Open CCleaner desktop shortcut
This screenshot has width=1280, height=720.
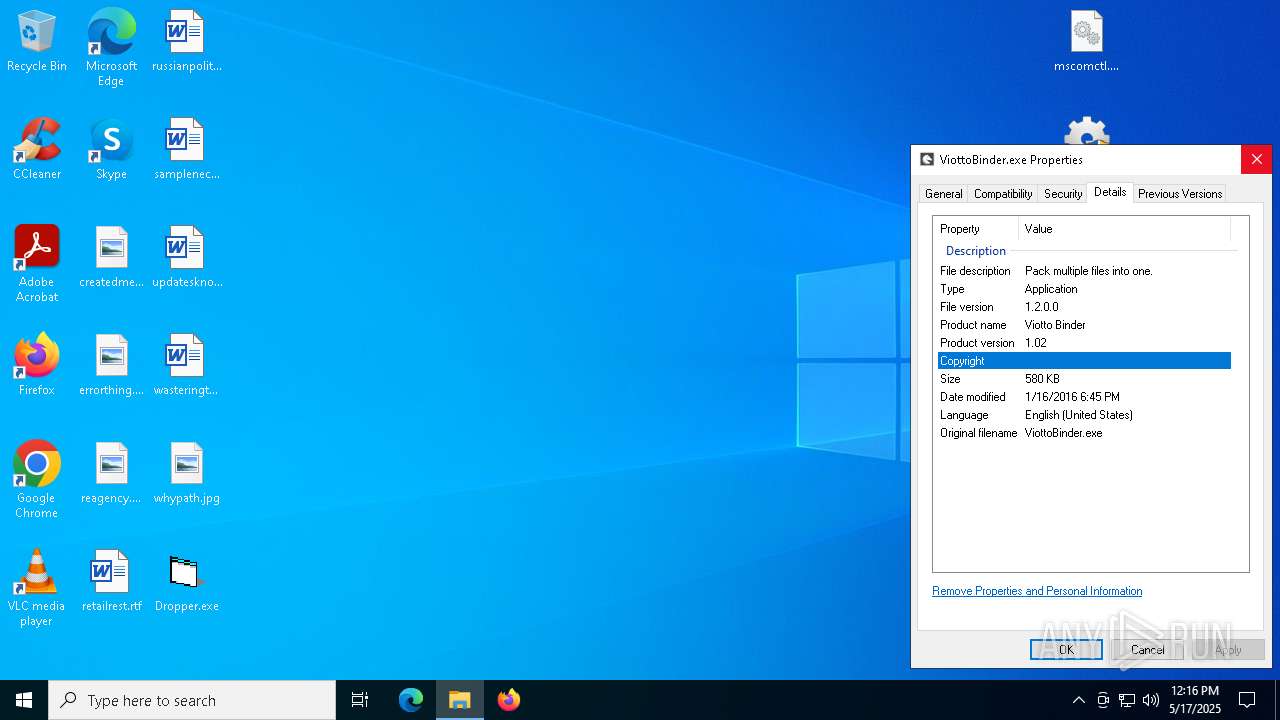pyautogui.click(x=37, y=150)
